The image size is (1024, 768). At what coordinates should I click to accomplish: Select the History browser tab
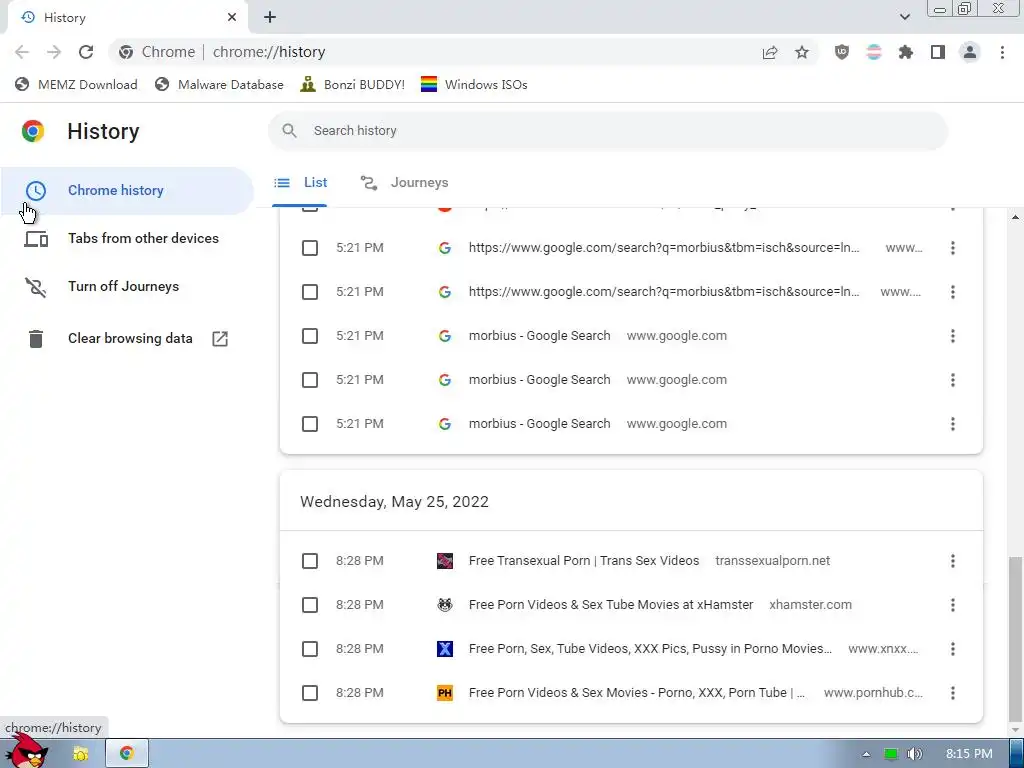pyautogui.click(x=127, y=18)
